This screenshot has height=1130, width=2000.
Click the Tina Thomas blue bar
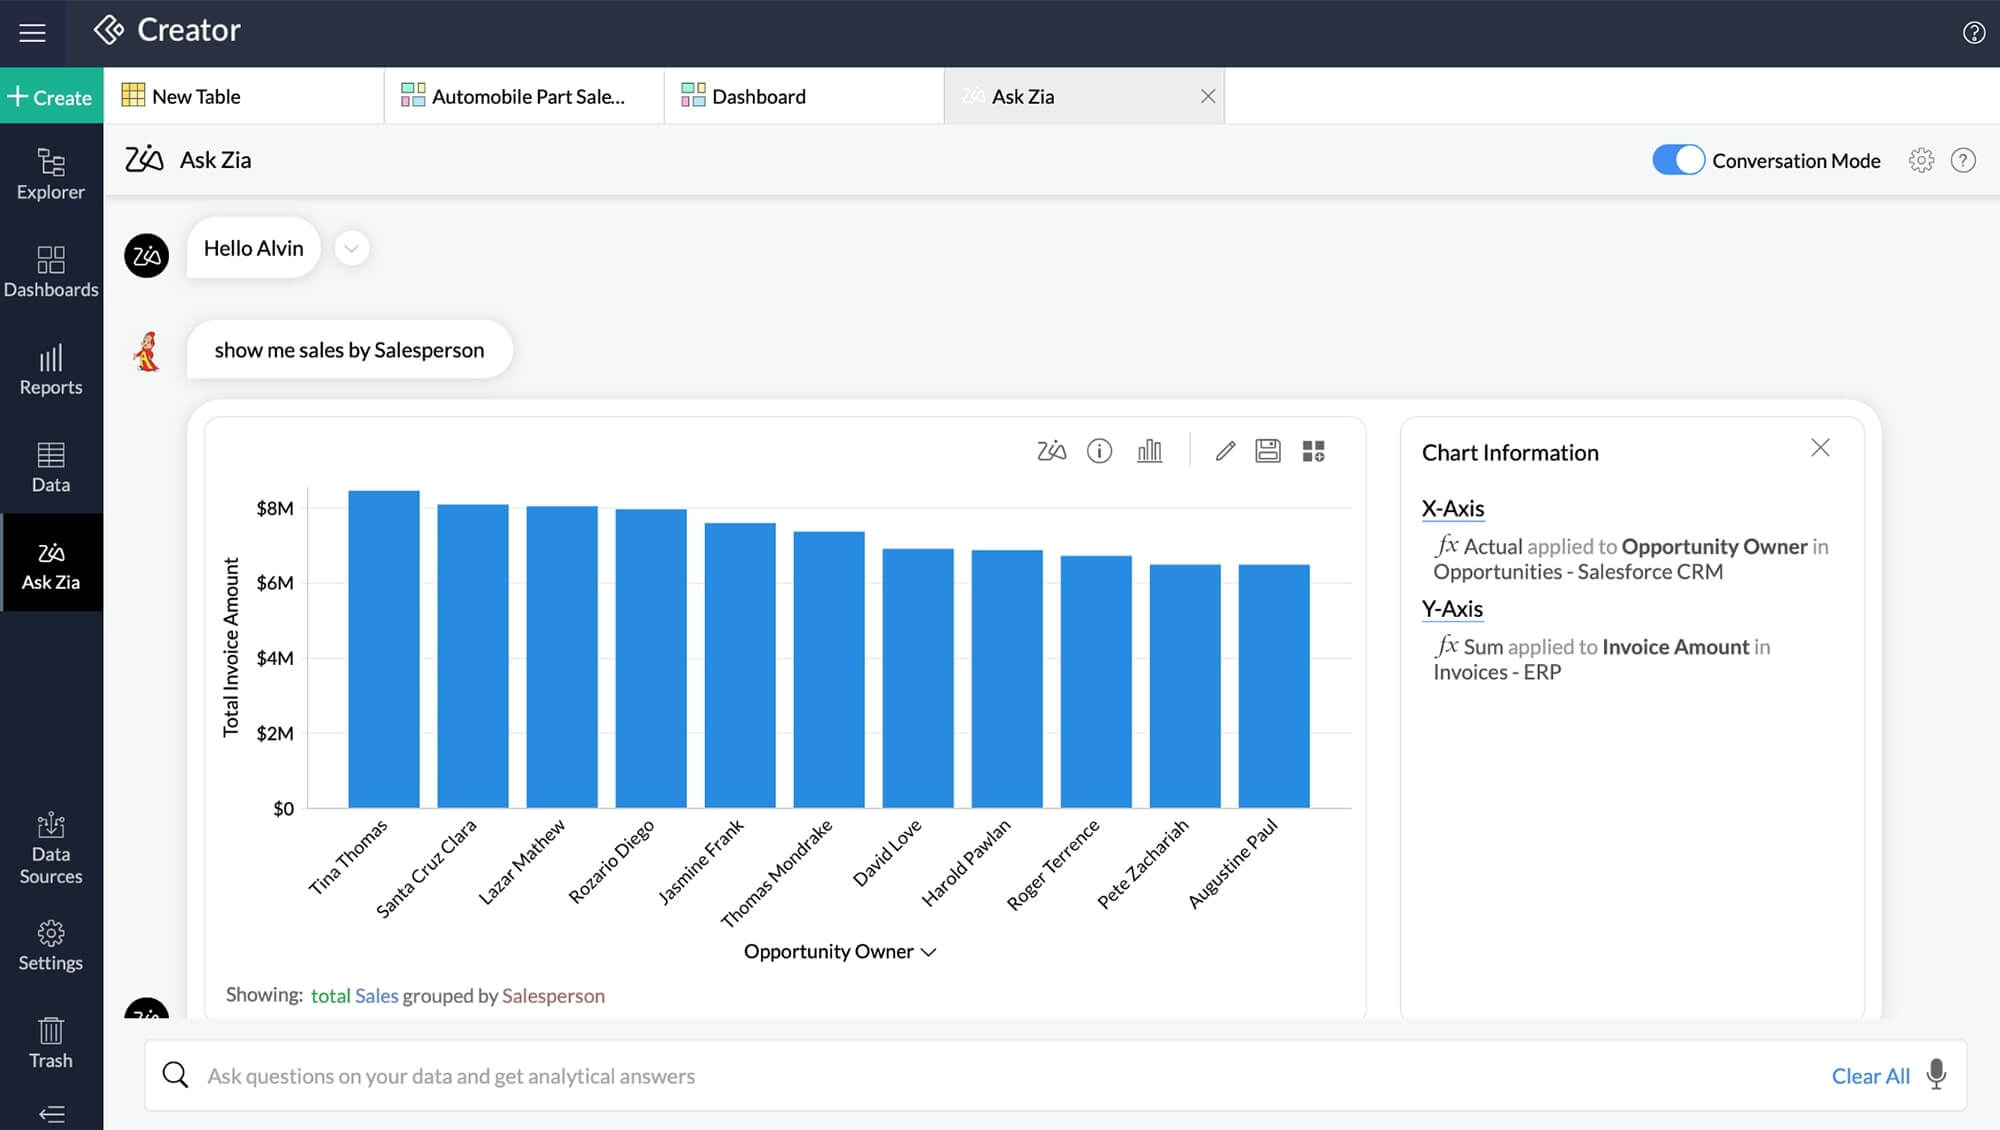pos(383,648)
